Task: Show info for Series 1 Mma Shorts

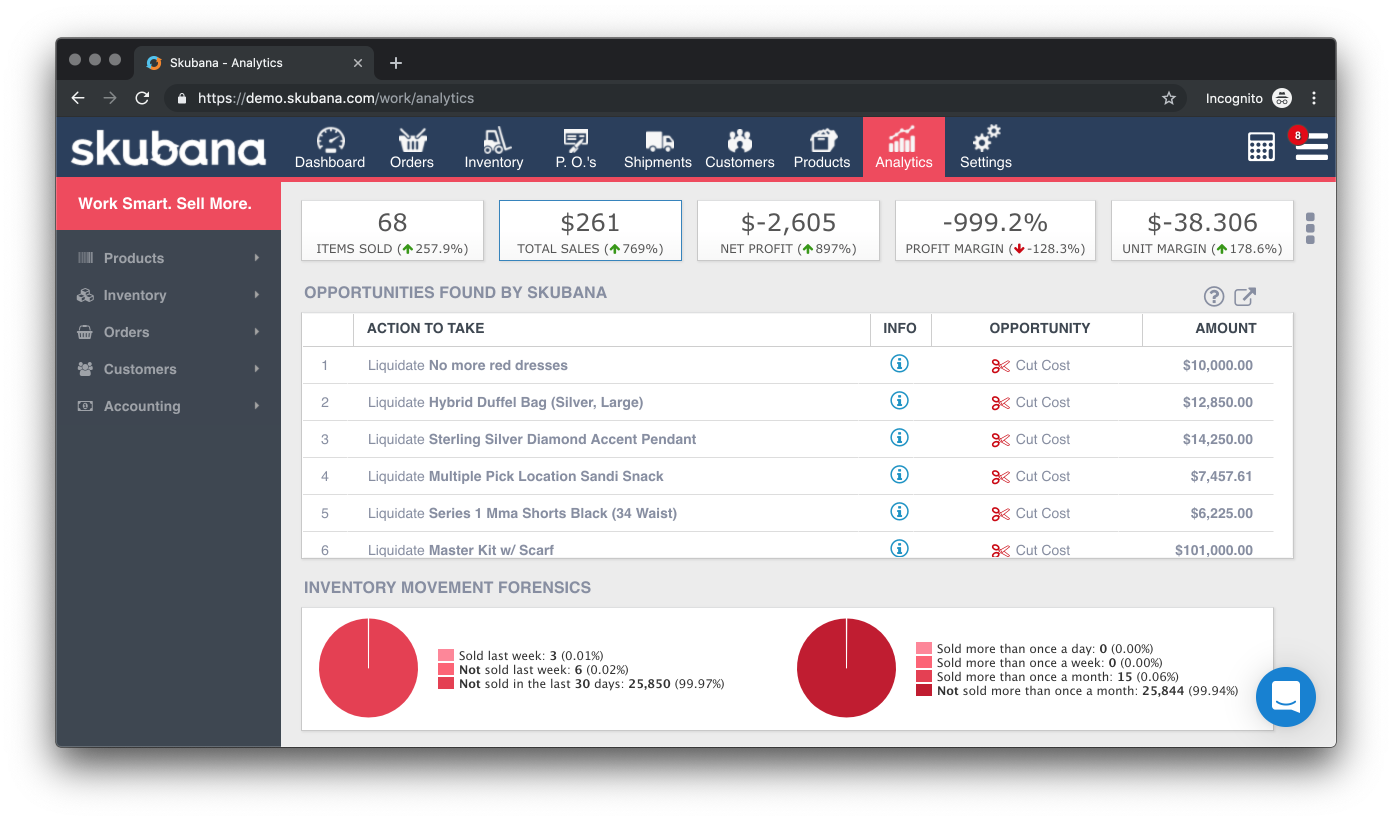Action: click(x=899, y=512)
